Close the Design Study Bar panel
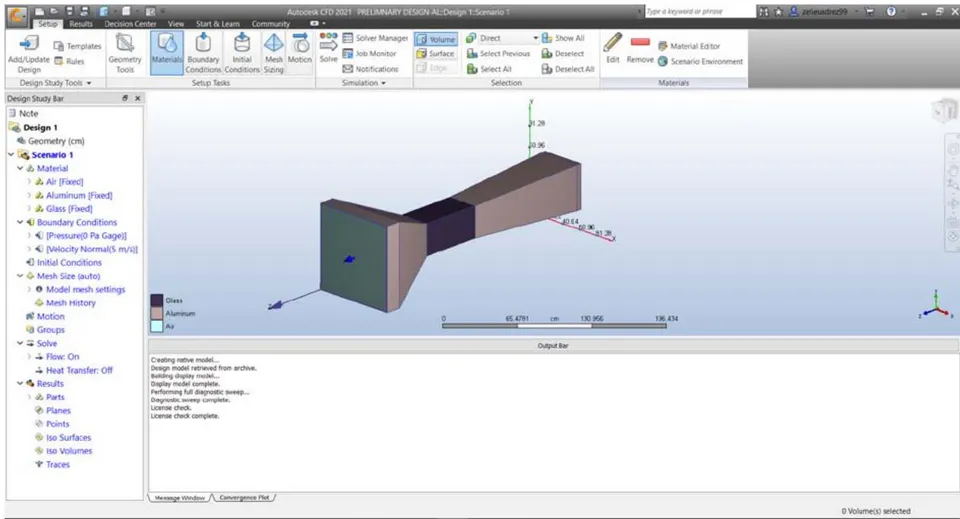This screenshot has width=960, height=519. [138, 98]
